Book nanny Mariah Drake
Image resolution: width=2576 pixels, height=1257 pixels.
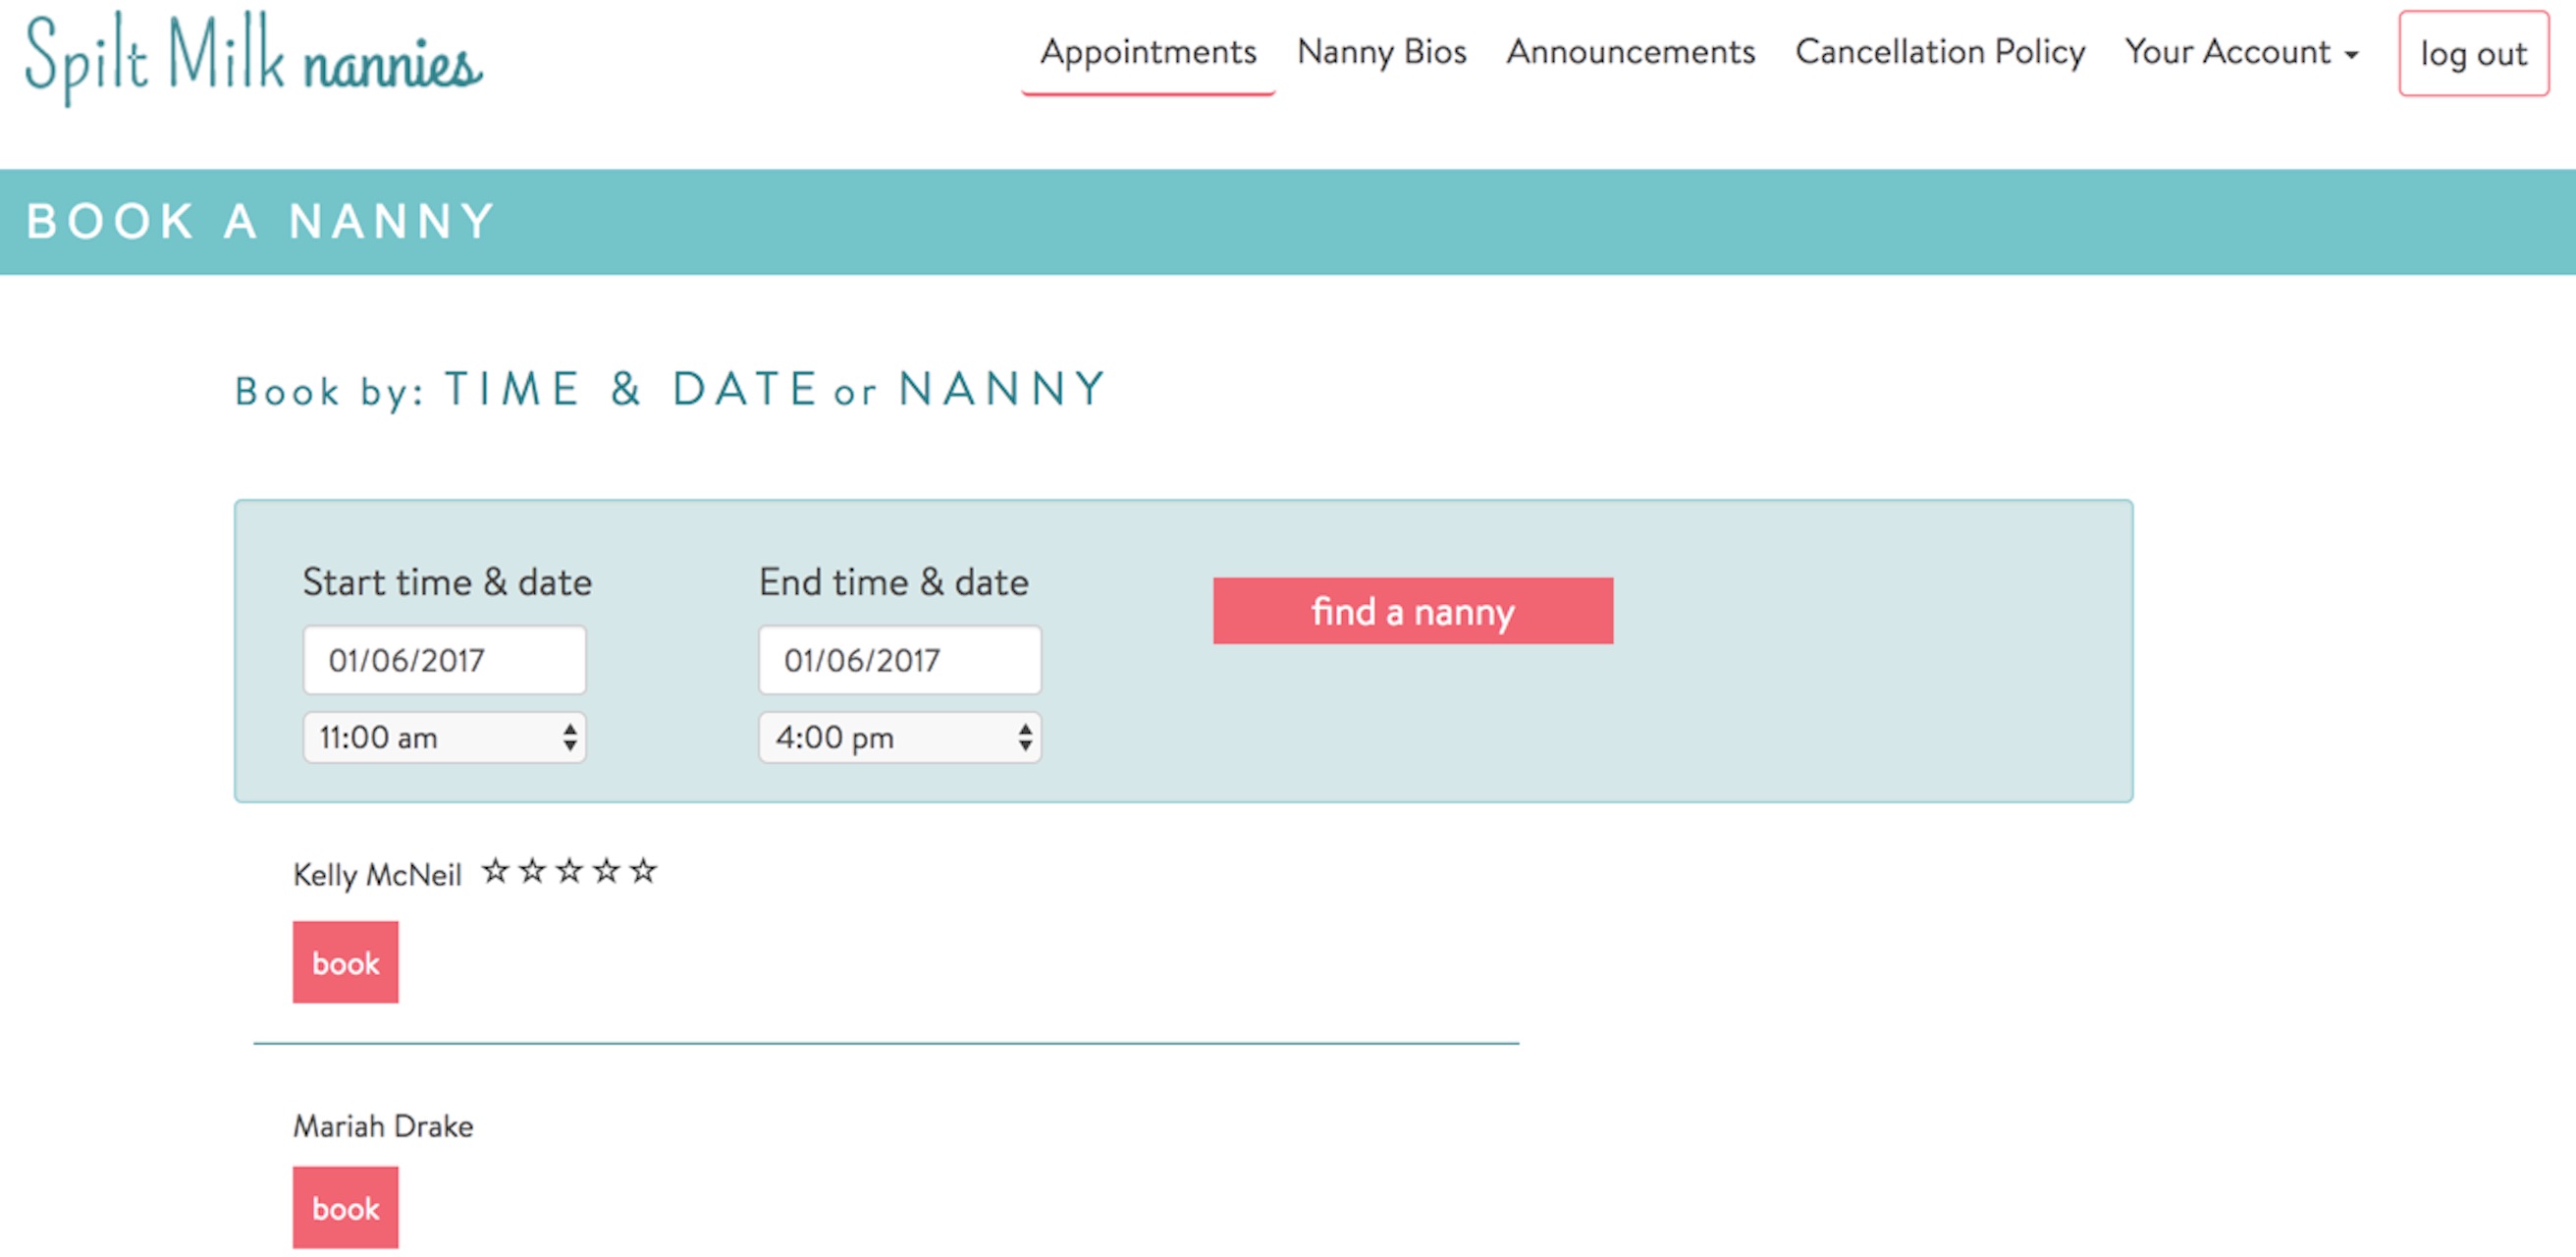(346, 1208)
